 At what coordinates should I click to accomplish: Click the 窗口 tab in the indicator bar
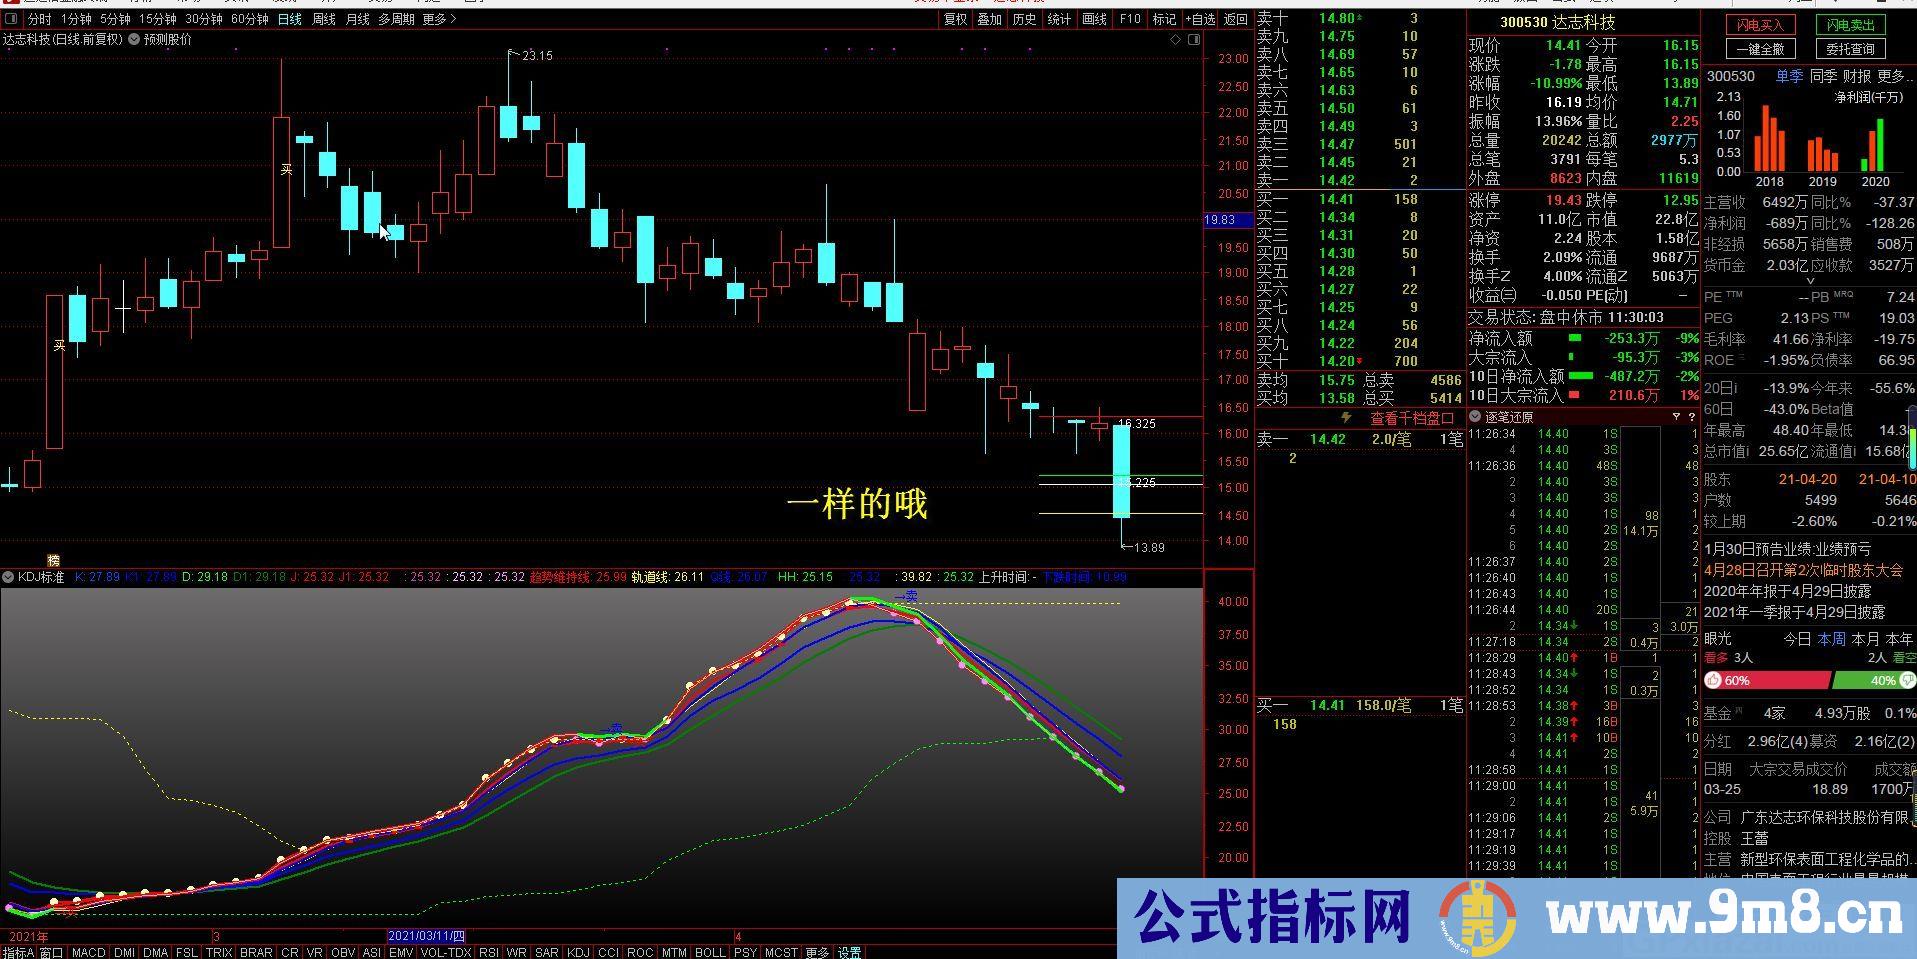coord(51,952)
